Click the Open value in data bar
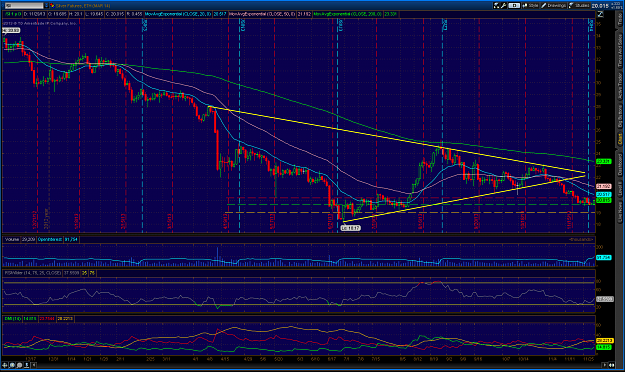 58,14
